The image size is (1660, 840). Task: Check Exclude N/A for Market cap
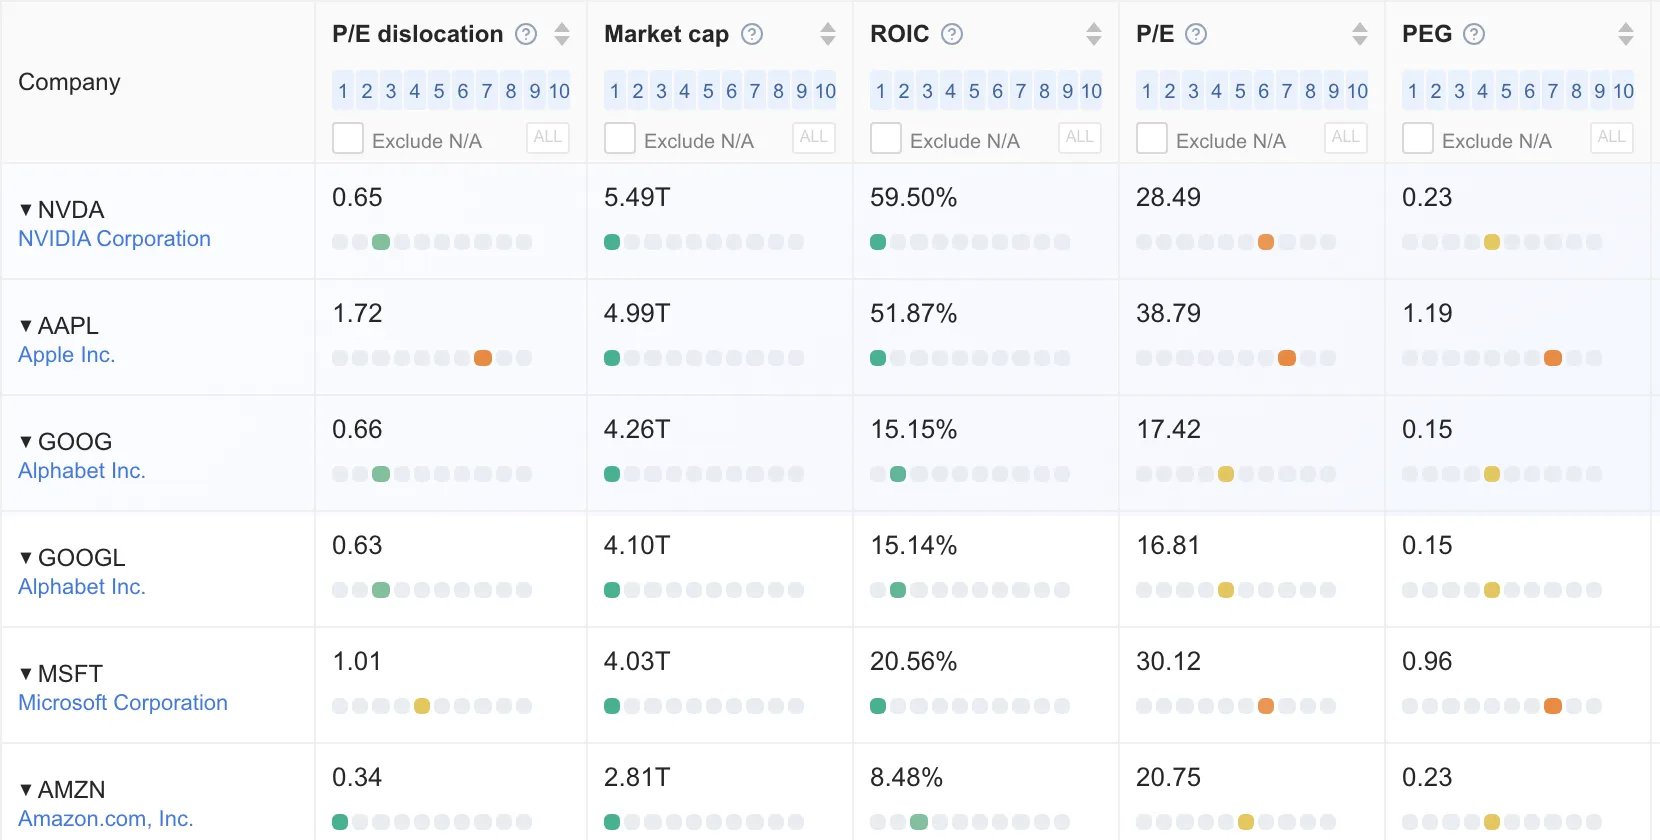[x=620, y=138]
